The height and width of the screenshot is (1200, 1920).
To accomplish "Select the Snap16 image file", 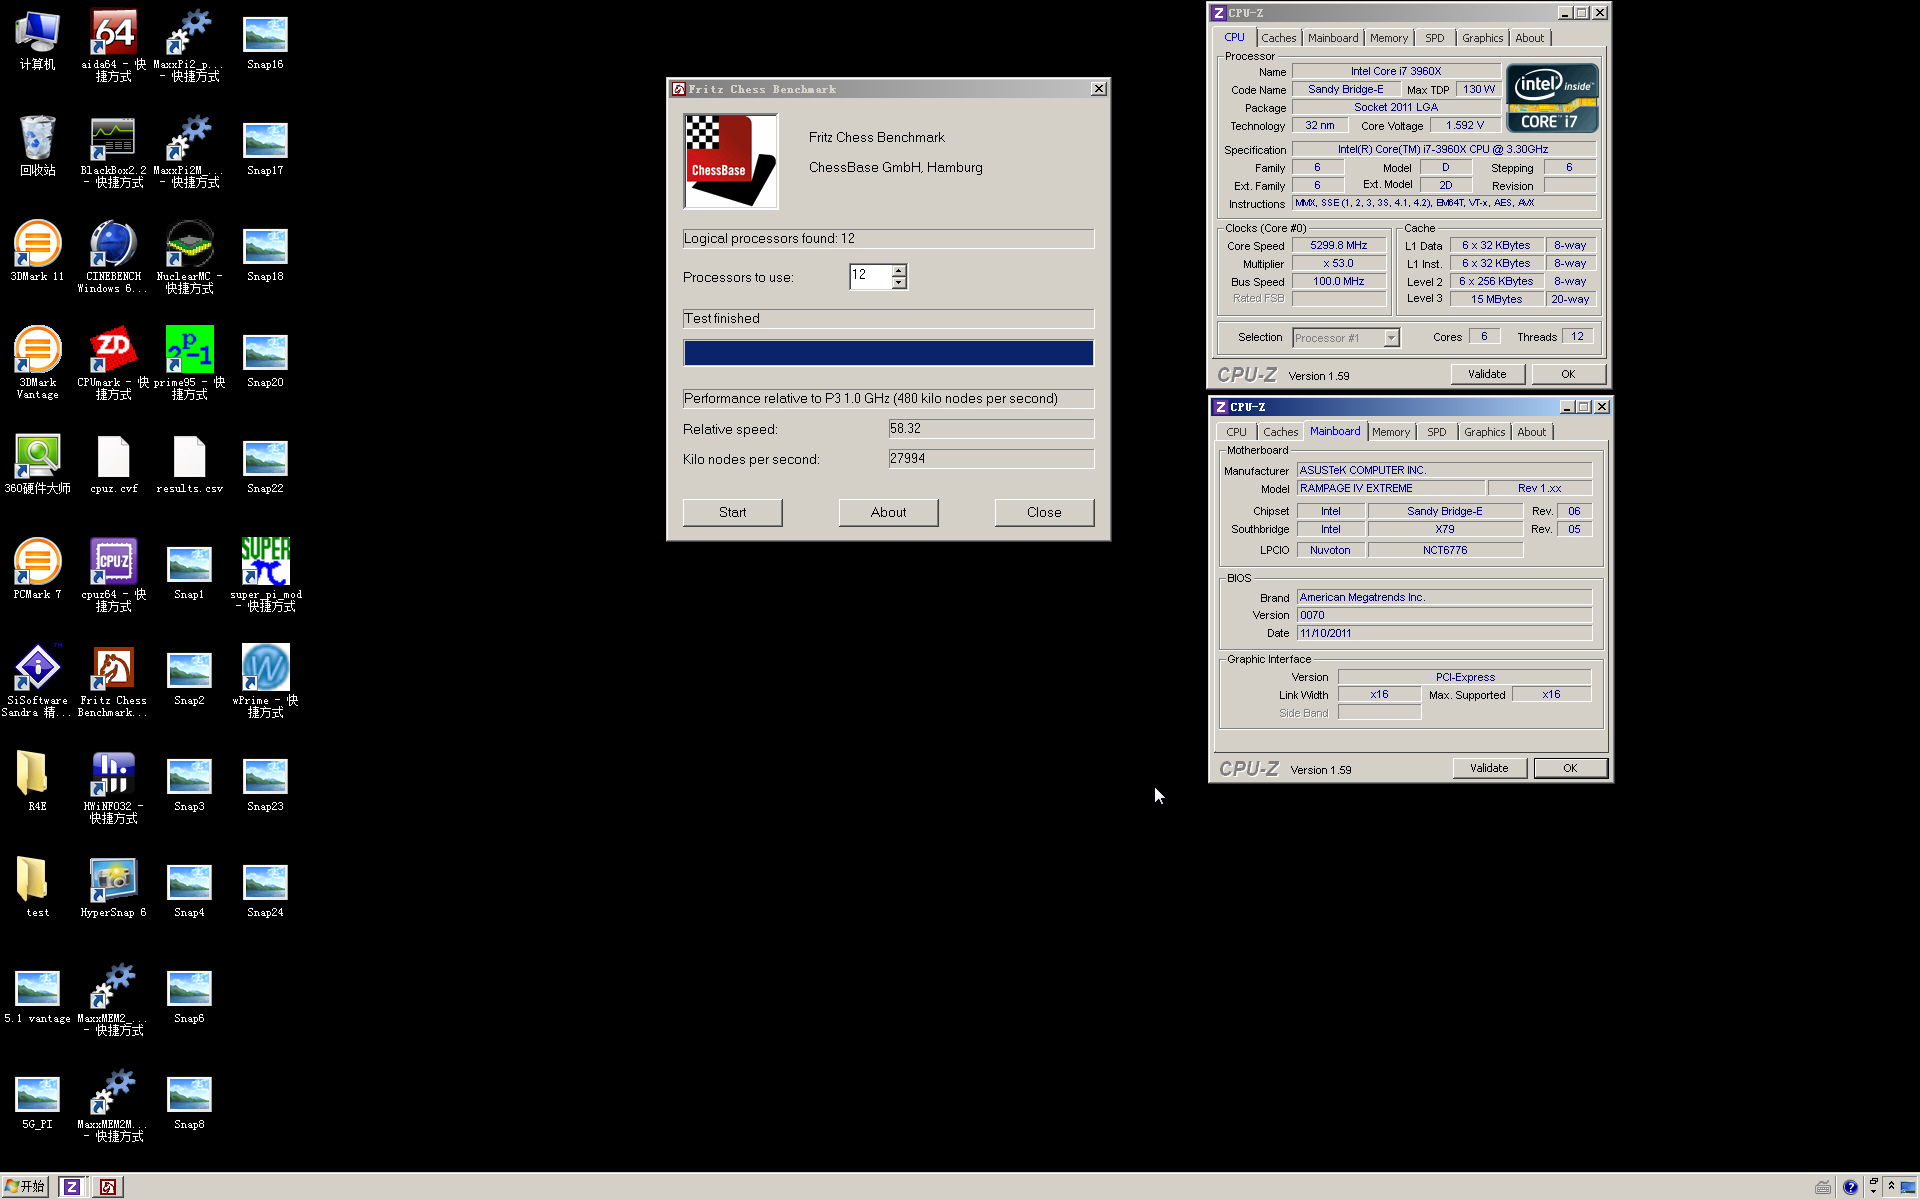I will click(265, 39).
